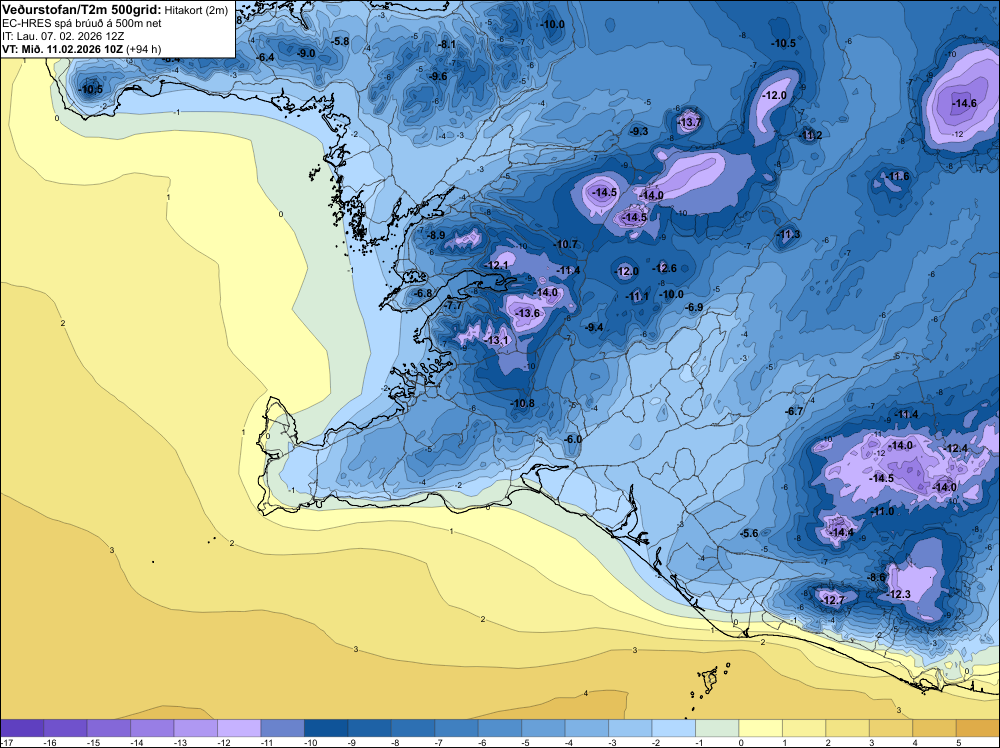Click the -13.1 temperature label
Viewport: 1000px width, 748px height.
tap(497, 341)
